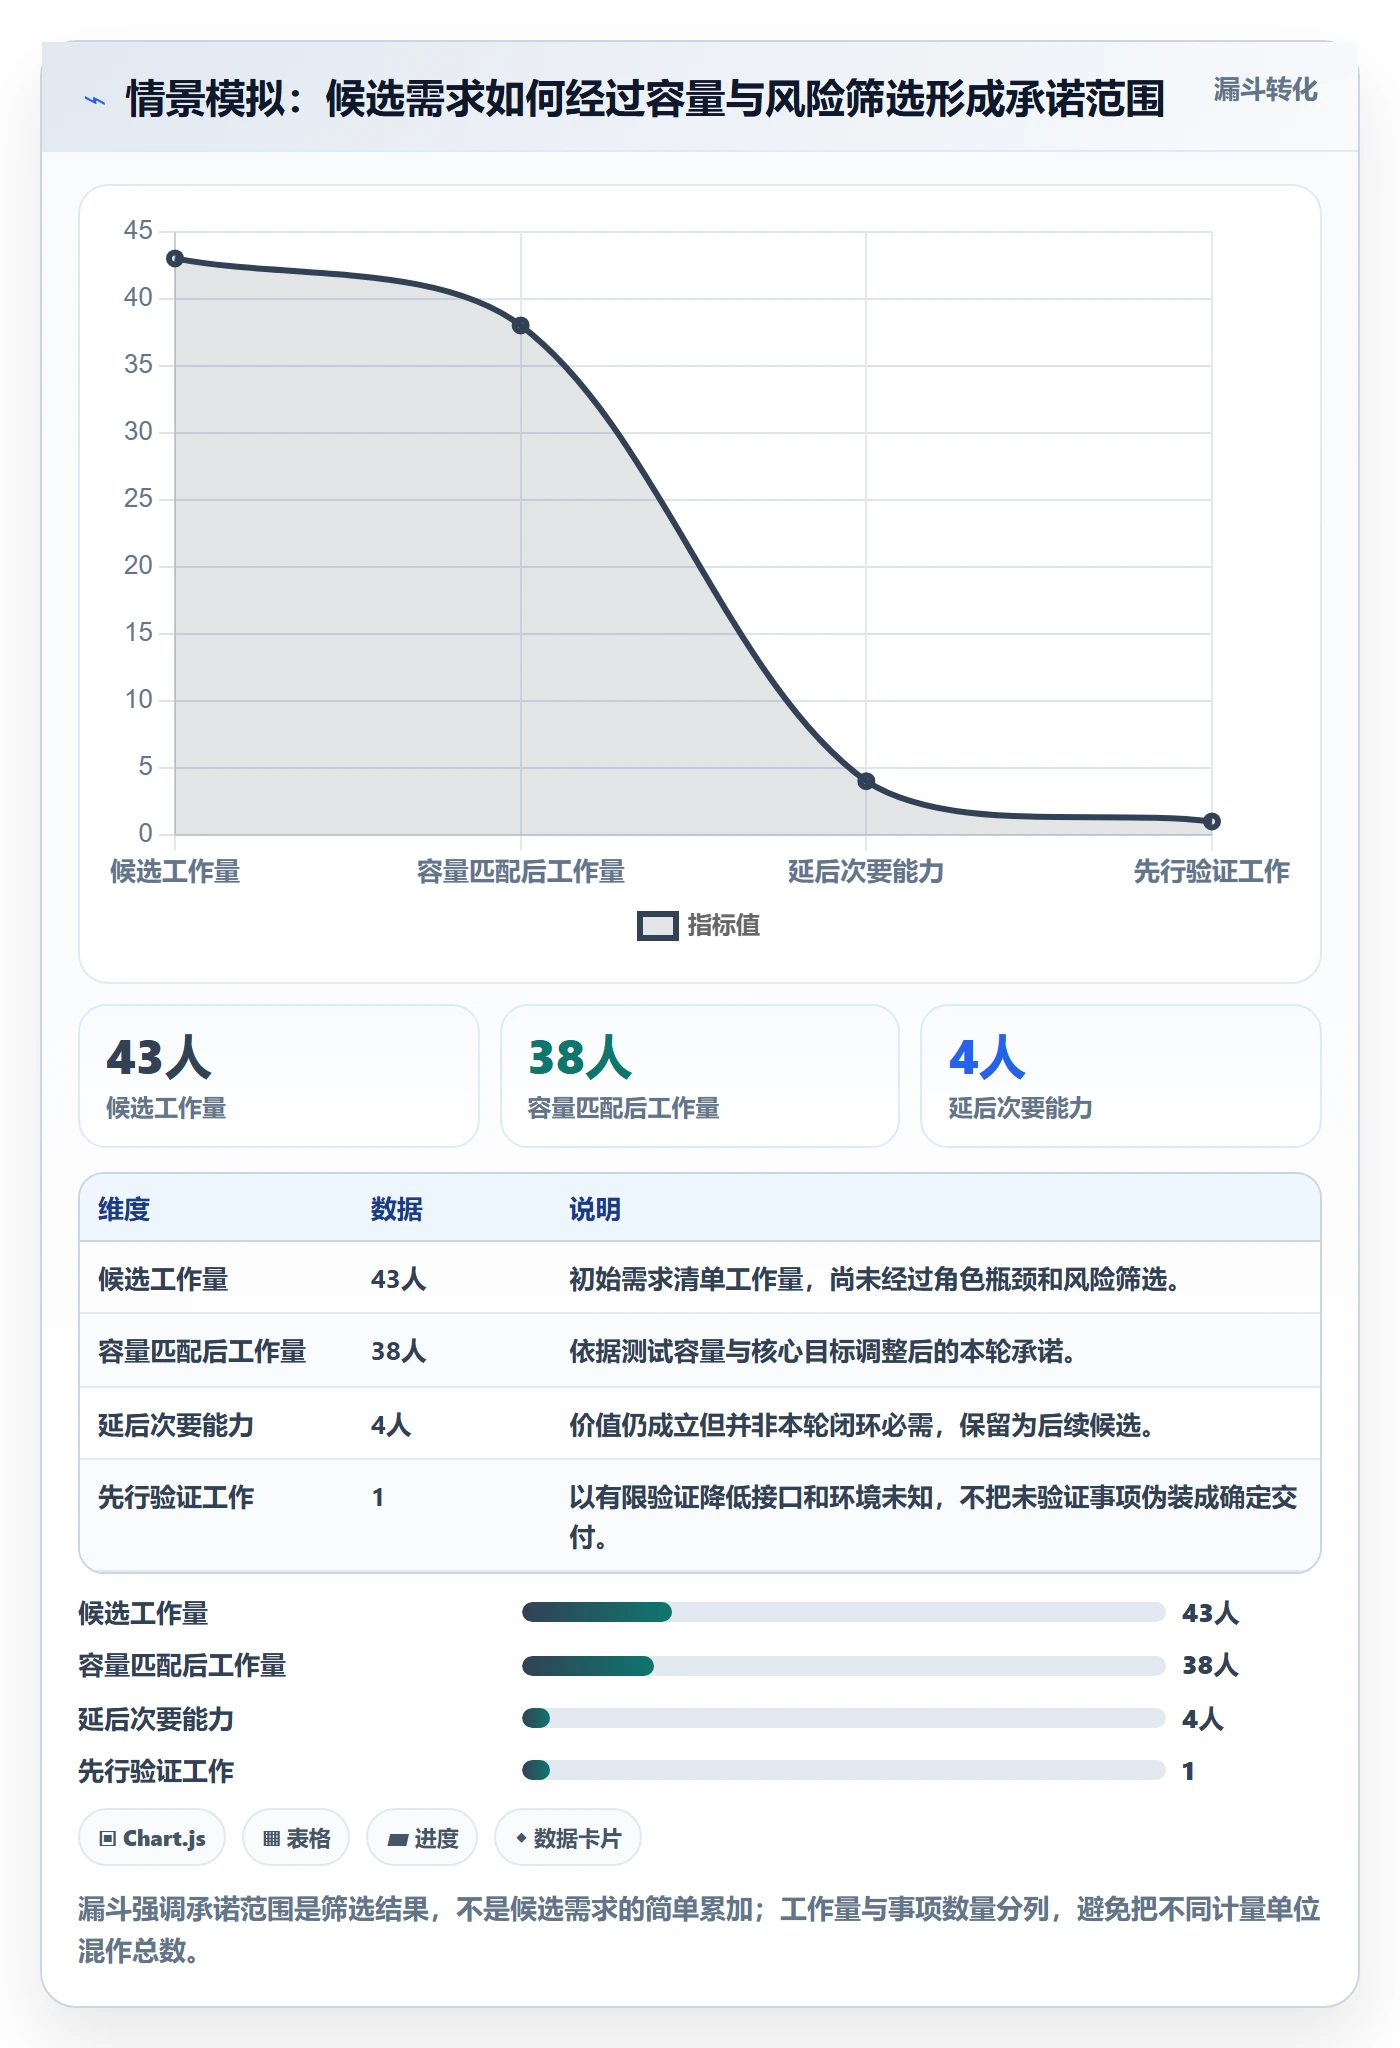Screen dimensions: 1400x2048
Task: Click the 漏斗转化 tag in the header
Action: [x=1265, y=90]
